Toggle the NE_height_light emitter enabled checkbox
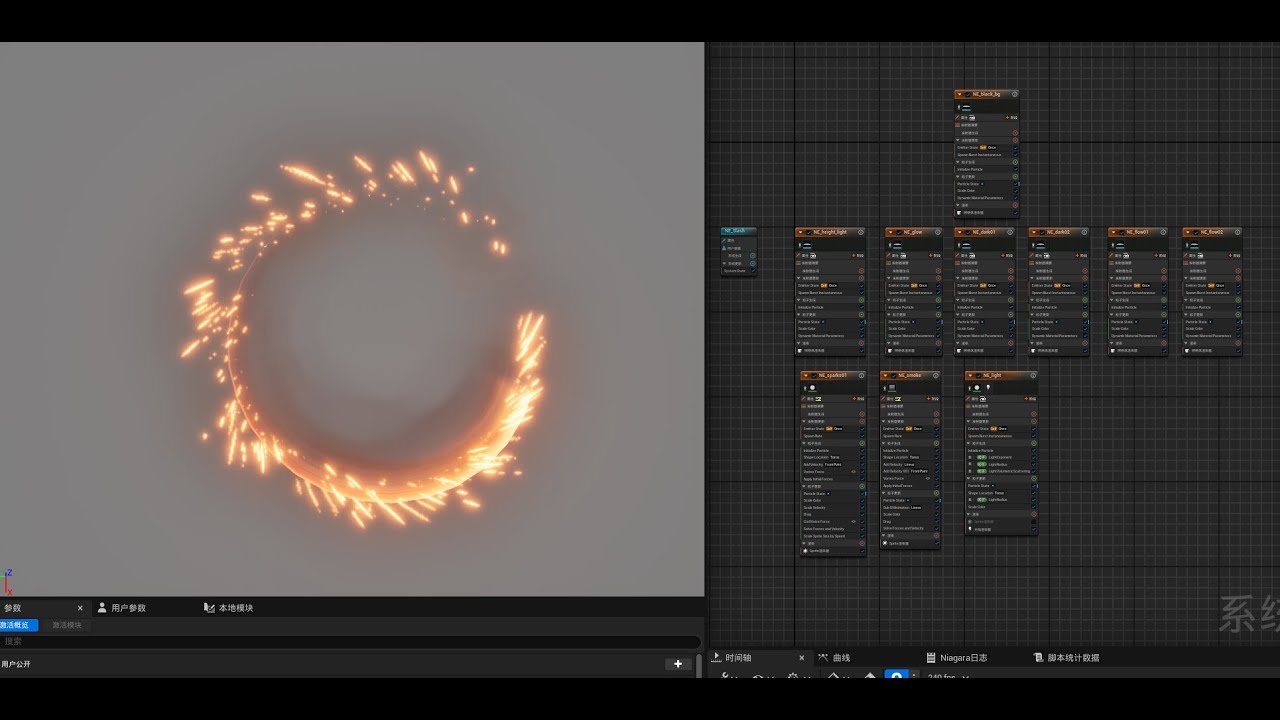Image resolution: width=1280 pixels, height=720 pixels. click(x=808, y=232)
